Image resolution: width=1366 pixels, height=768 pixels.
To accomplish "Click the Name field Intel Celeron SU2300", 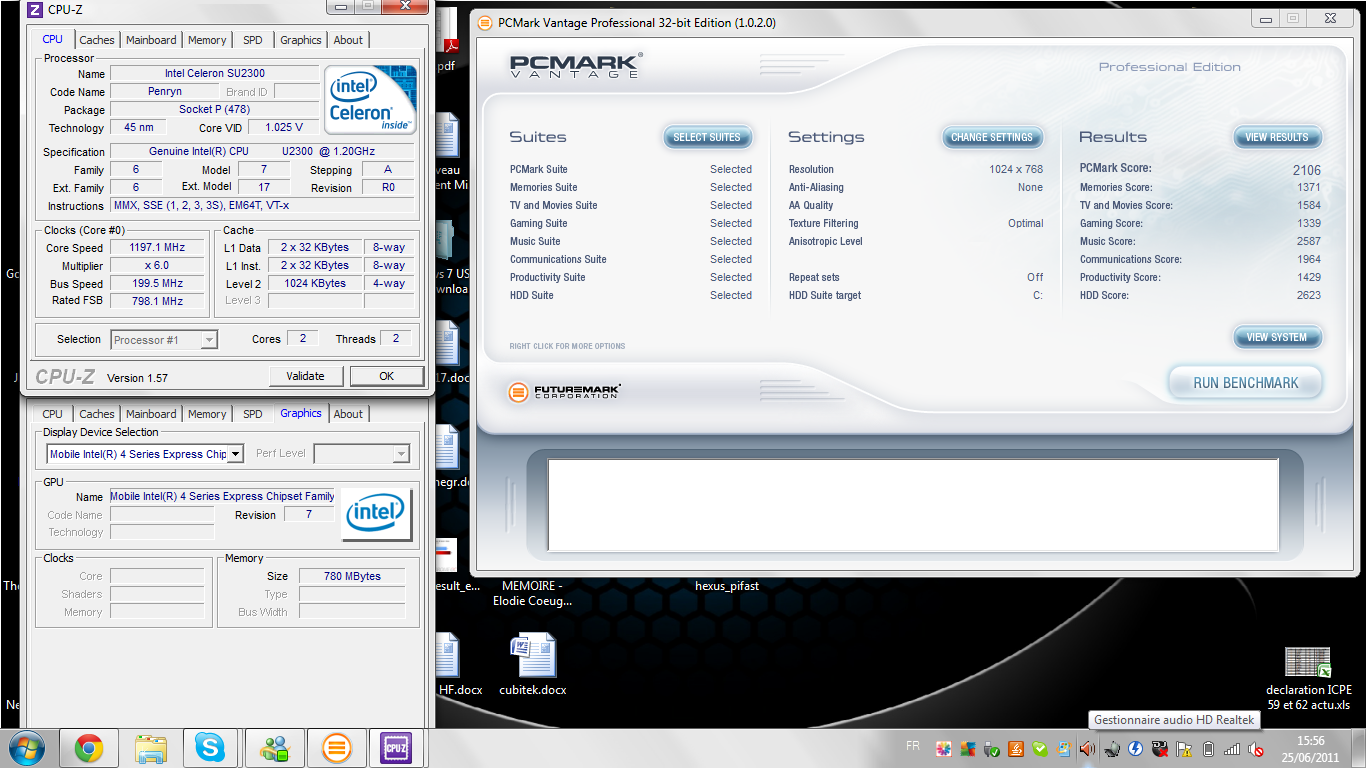I will pyautogui.click(x=215, y=73).
